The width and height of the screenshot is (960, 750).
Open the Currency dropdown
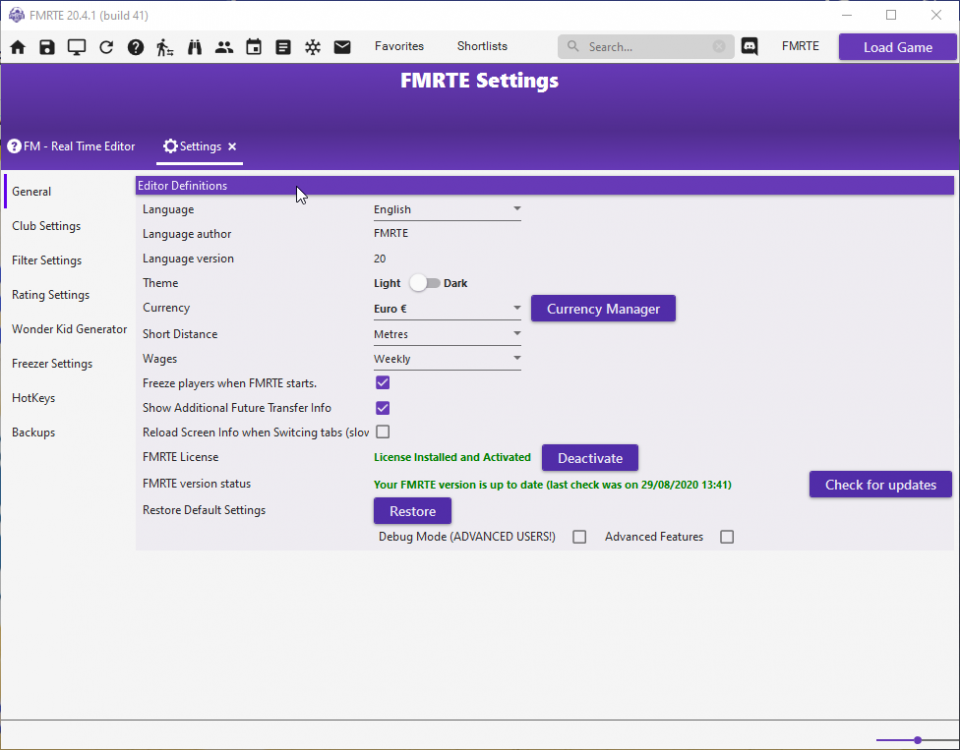pos(448,309)
